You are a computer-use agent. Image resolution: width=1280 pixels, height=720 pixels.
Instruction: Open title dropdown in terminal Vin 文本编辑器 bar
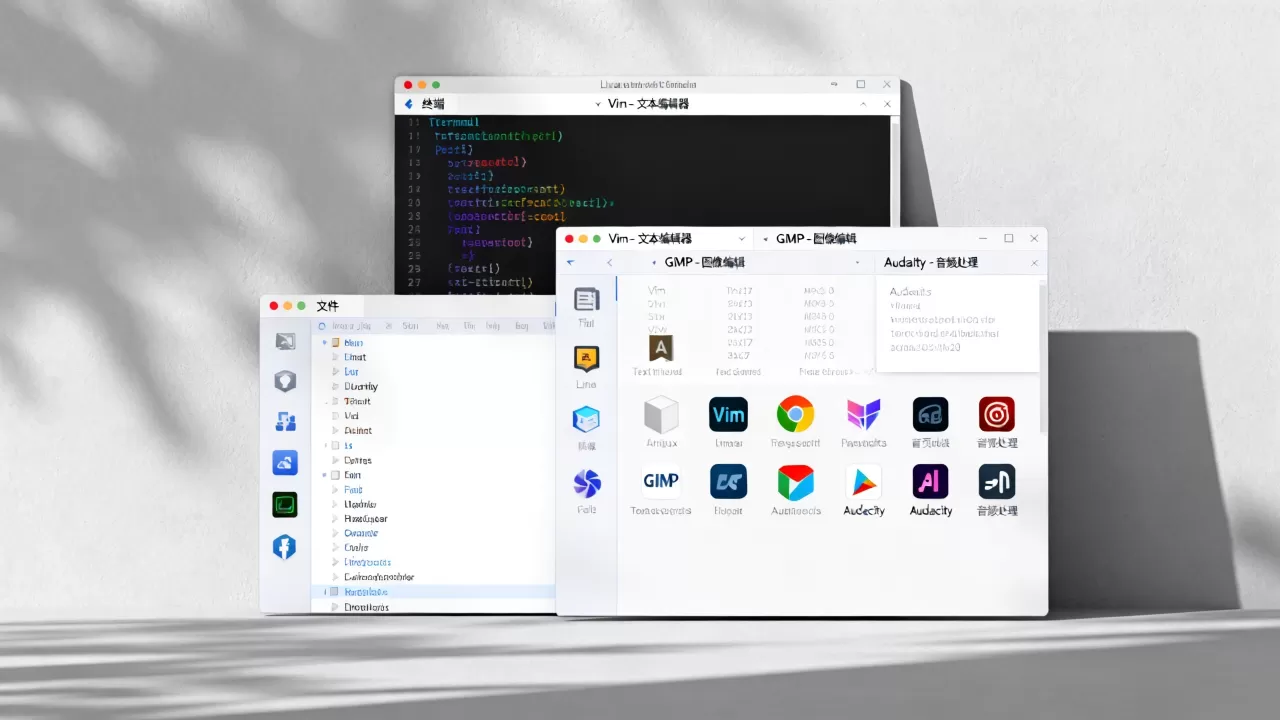[597, 104]
